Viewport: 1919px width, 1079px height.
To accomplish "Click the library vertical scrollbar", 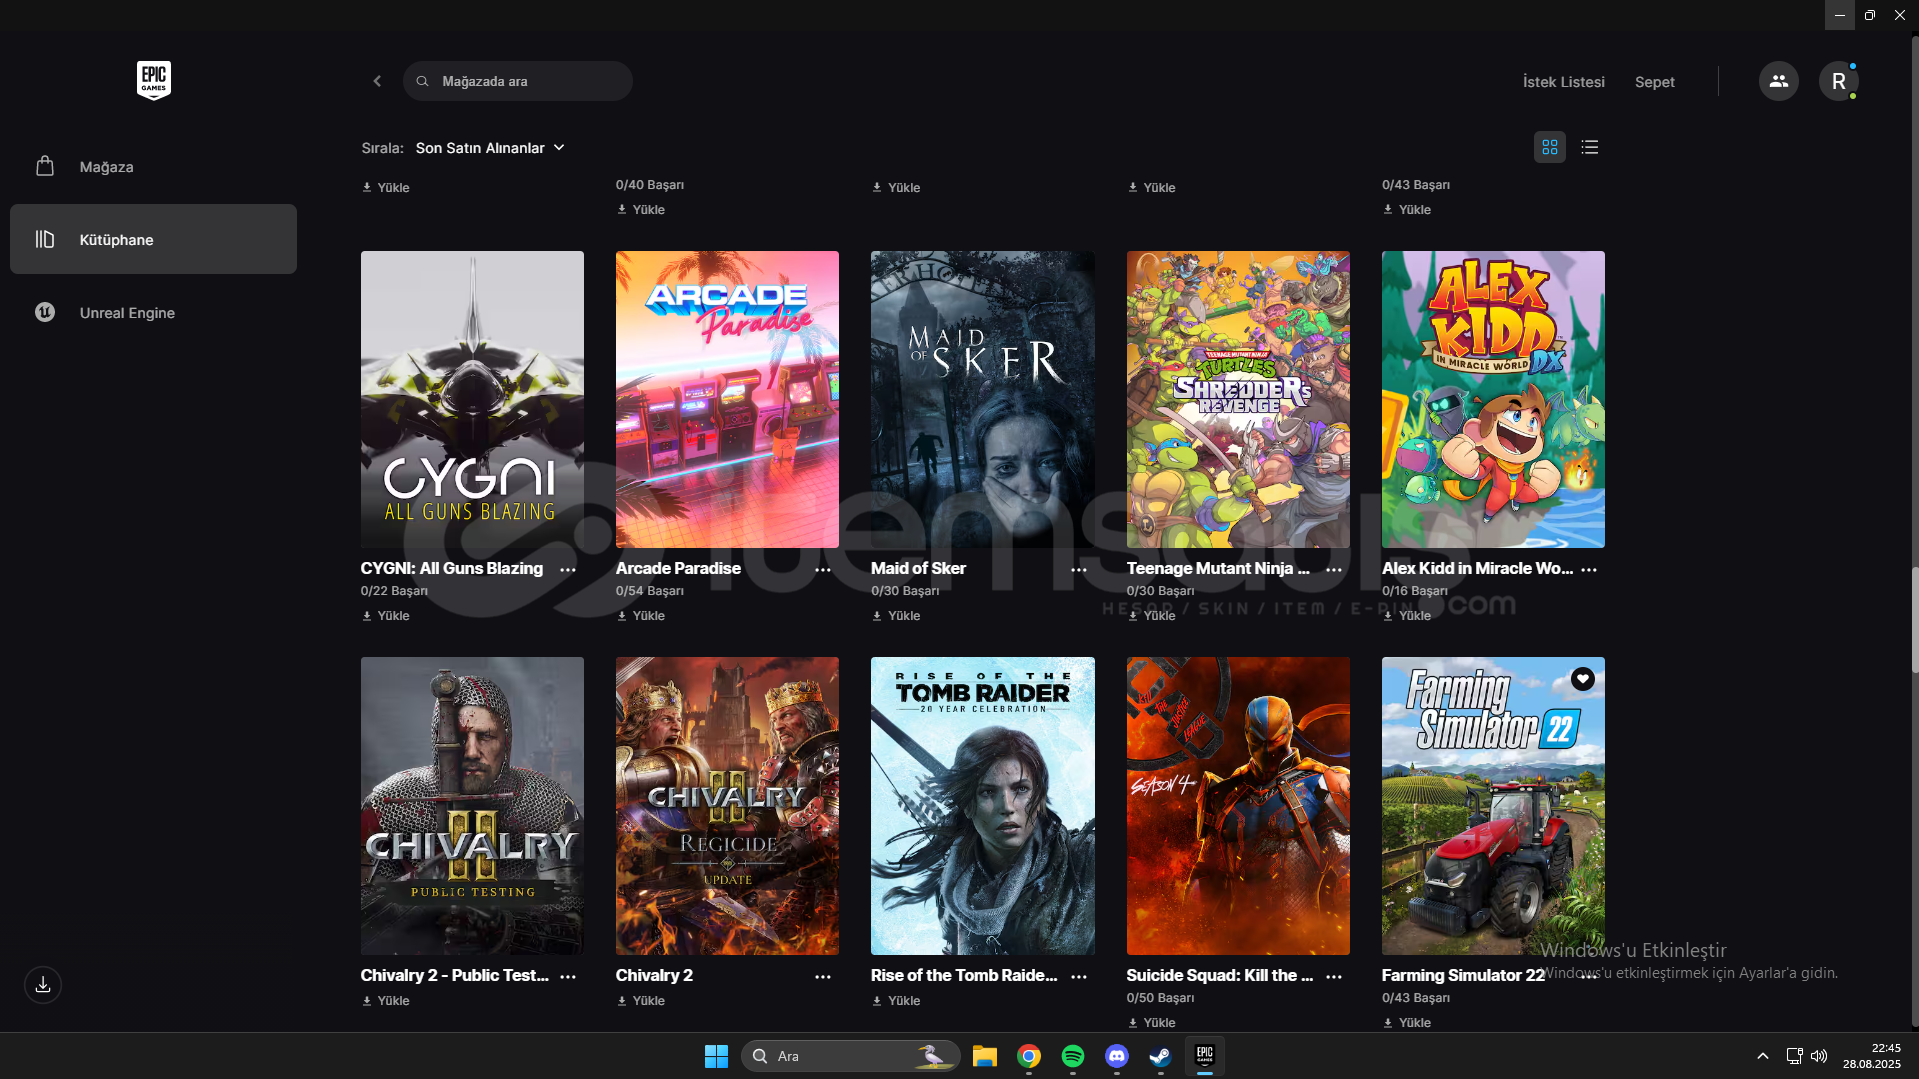I will (1914, 620).
